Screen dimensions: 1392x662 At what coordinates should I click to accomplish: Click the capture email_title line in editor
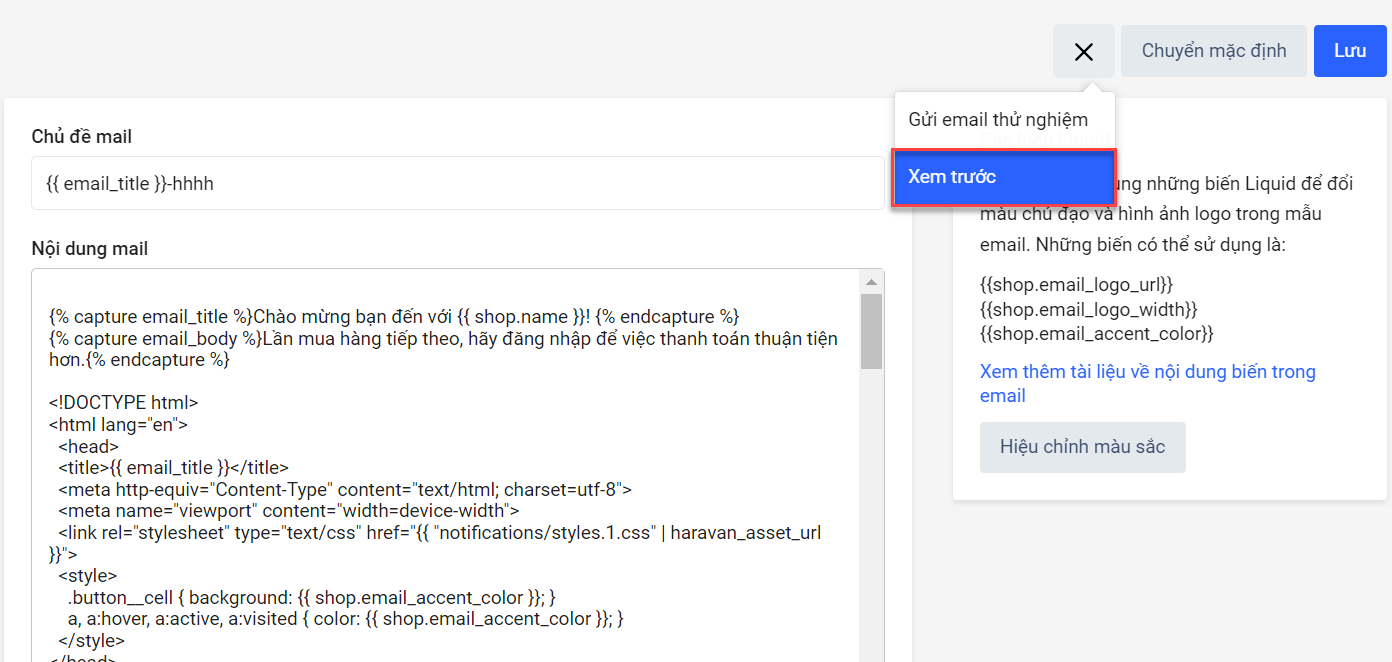point(394,317)
